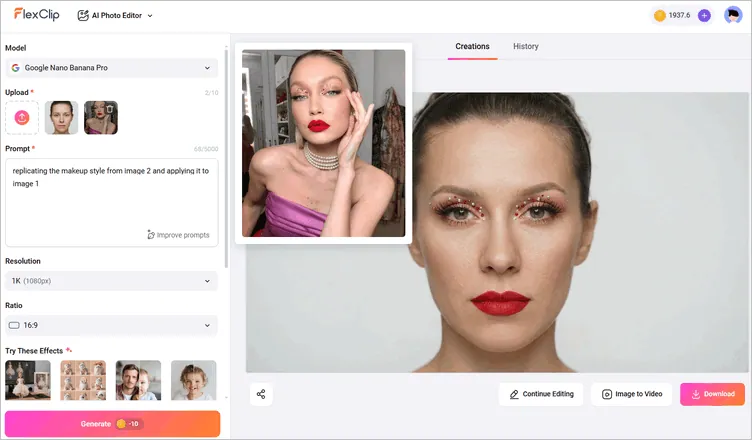
Task: Expand the Google Nano Banana Pro model dropdown
Action: pos(111,68)
